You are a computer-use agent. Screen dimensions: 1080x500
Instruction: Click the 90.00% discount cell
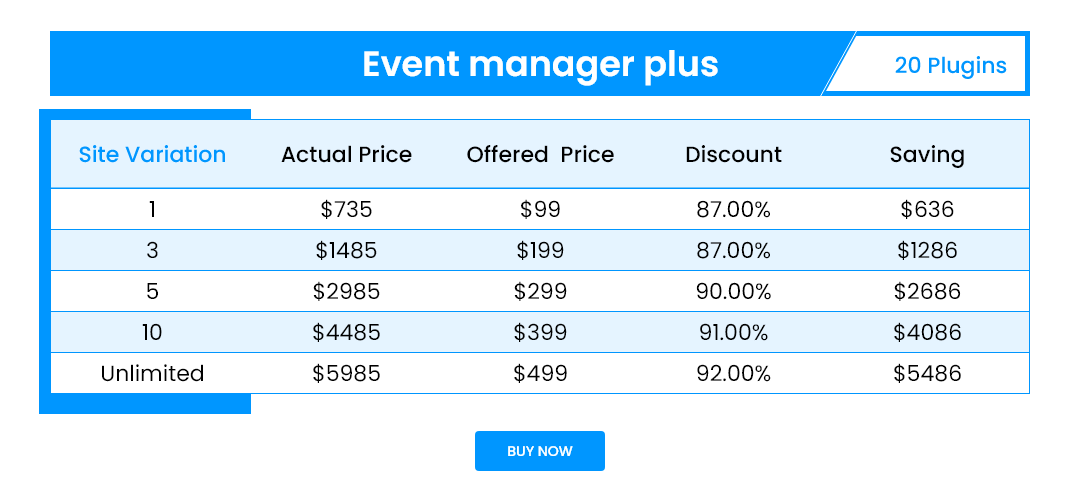click(733, 291)
